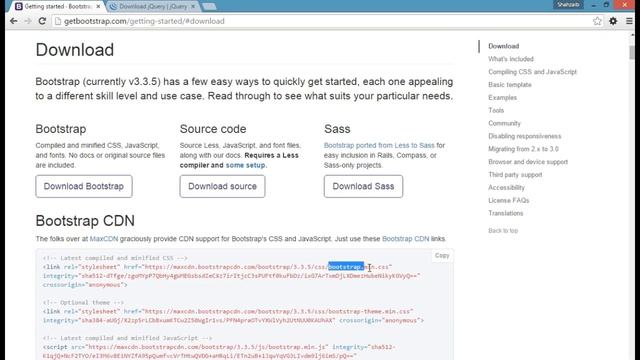Reload the page with the refresh icon
This screenshot has width=640, height=360.
click(x=42, y=21)
